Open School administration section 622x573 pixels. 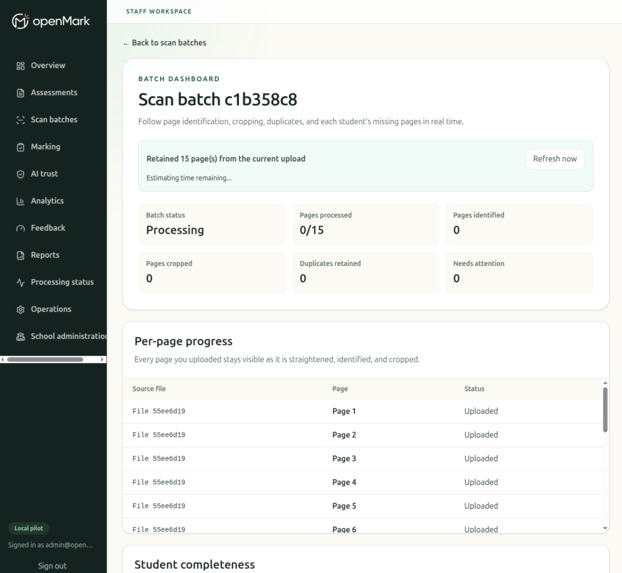(69, 336)
